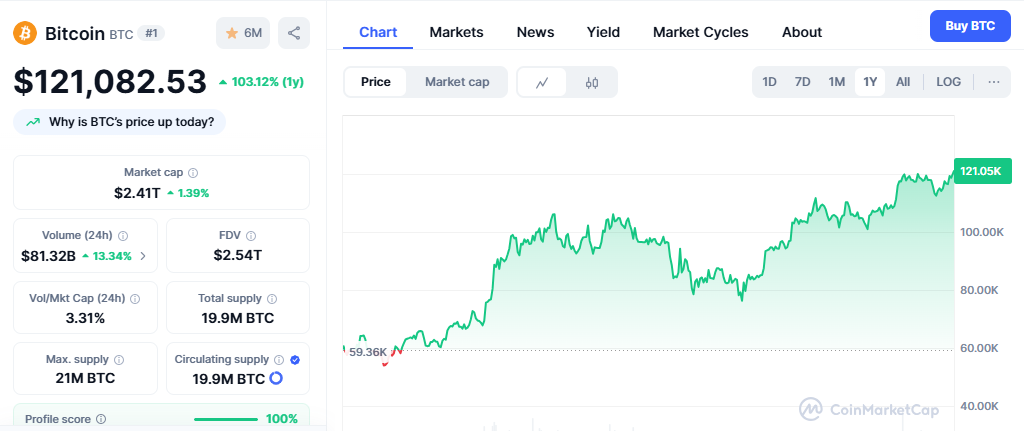
Task: Open the Market Cycles tab
Action: point(701,32)
